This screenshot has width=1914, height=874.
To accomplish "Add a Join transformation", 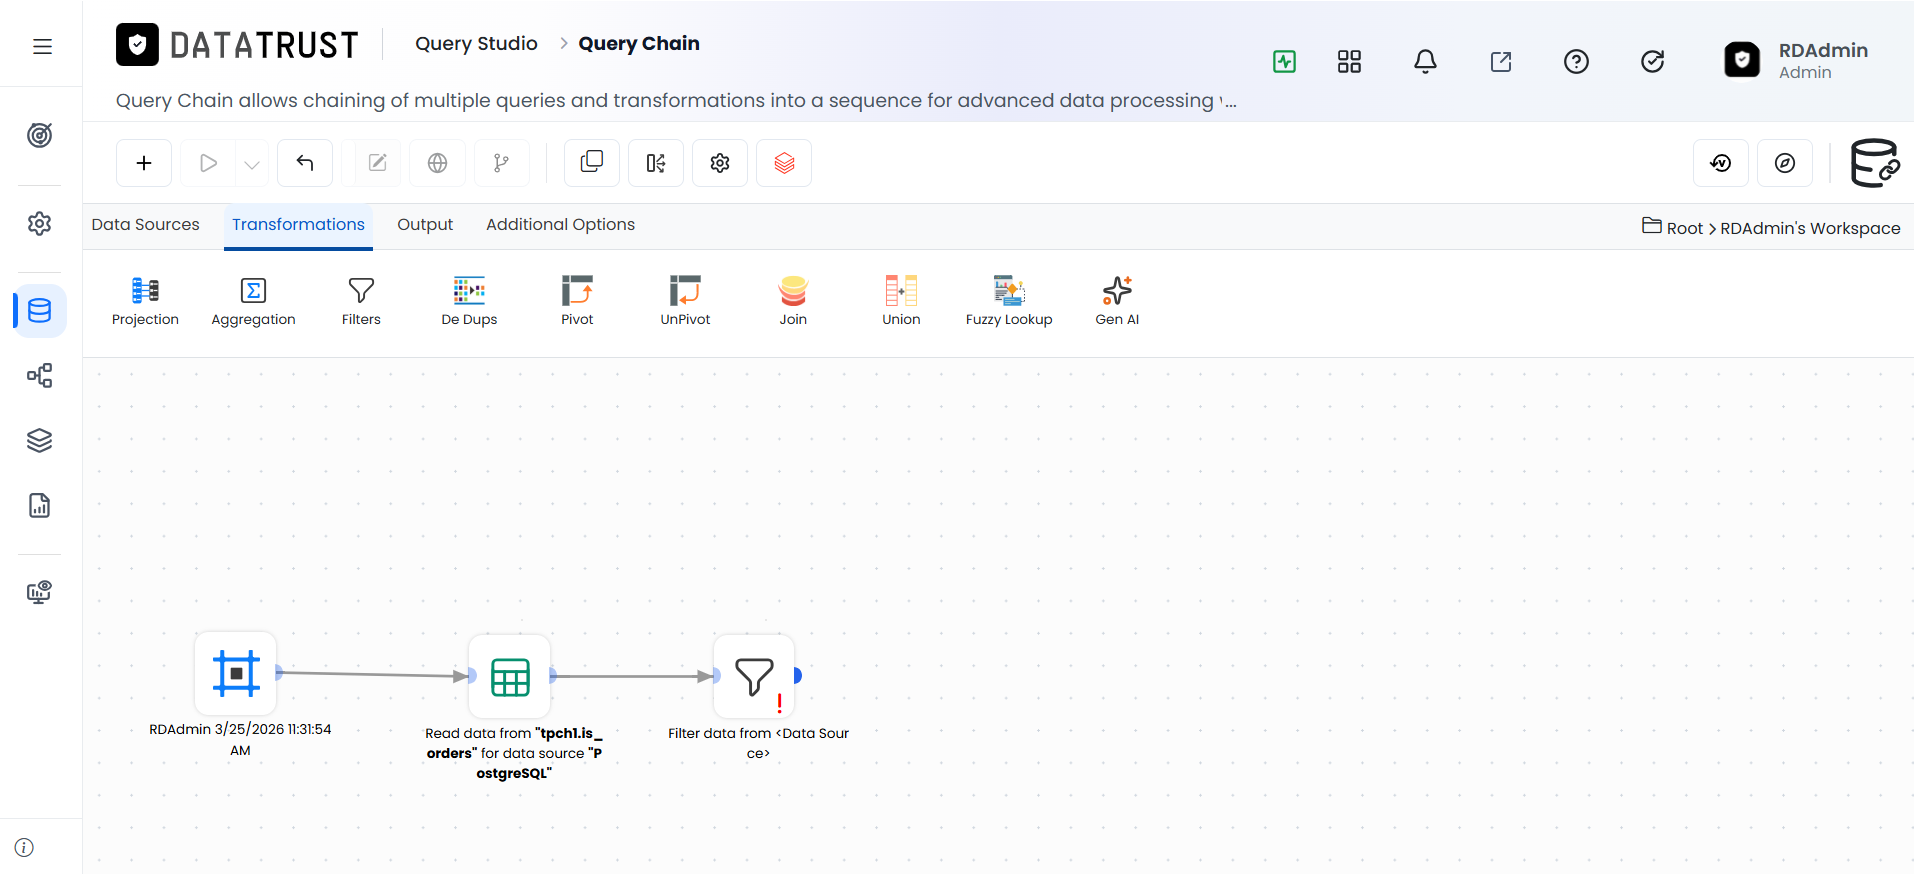I will pyautogui.click(x=793, y=301).
